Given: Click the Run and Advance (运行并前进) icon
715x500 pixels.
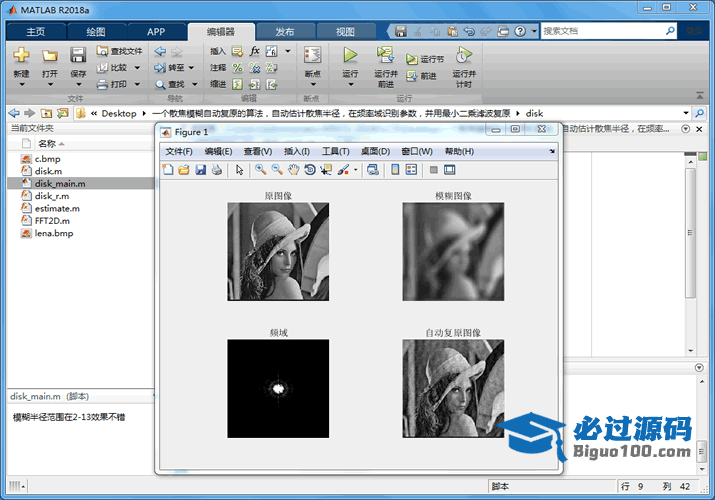Looking at the screenshot, I should 385,56.
